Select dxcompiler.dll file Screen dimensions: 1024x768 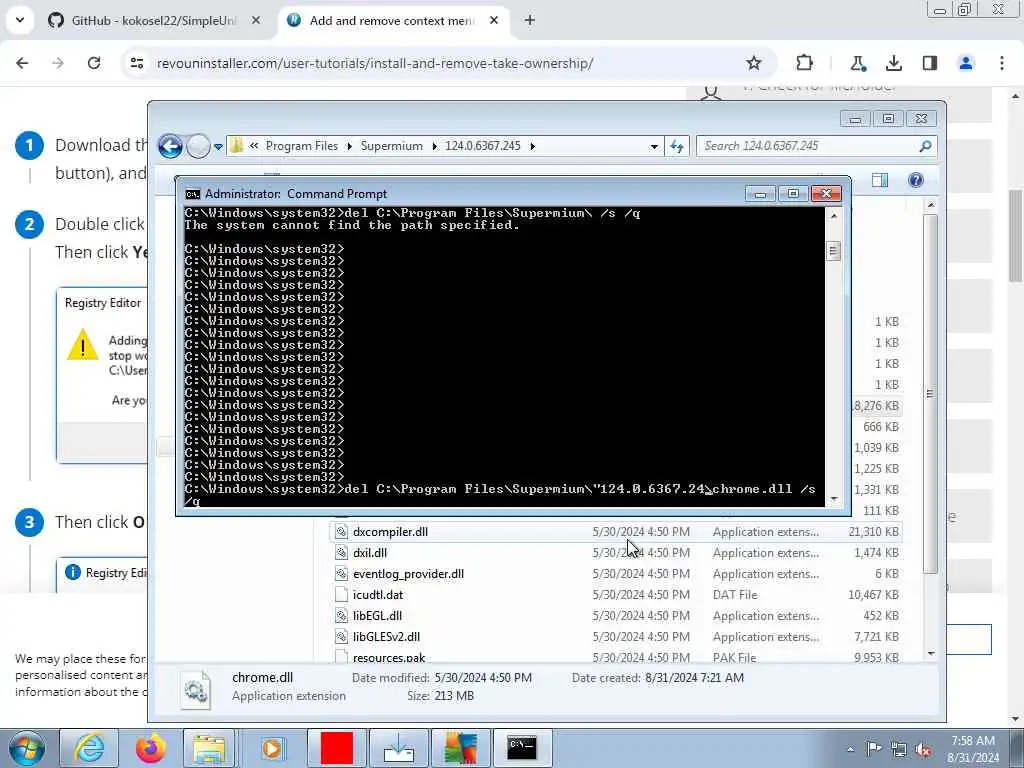tap(616, 532)
